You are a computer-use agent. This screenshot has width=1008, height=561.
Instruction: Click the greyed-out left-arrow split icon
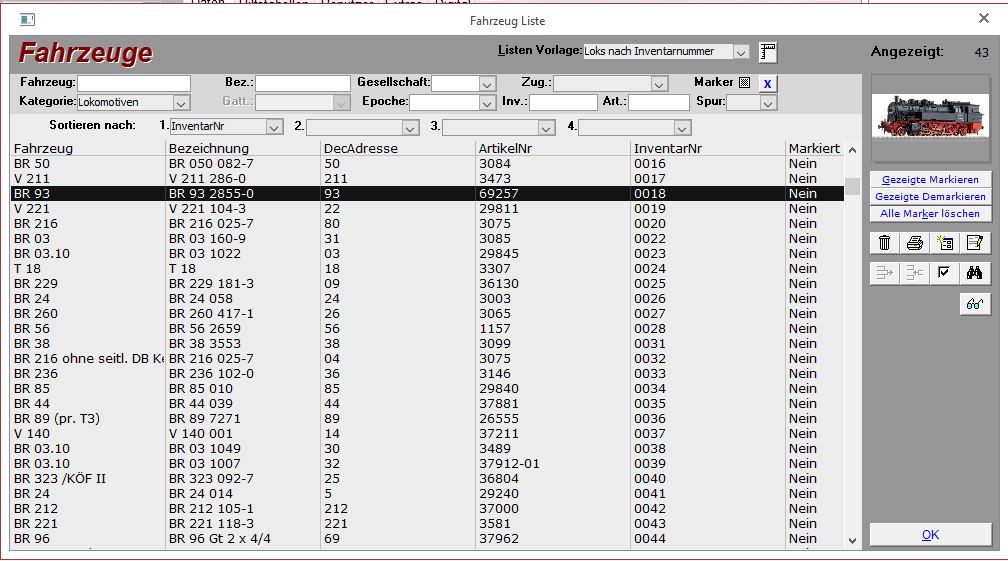[x=914, y=273]
